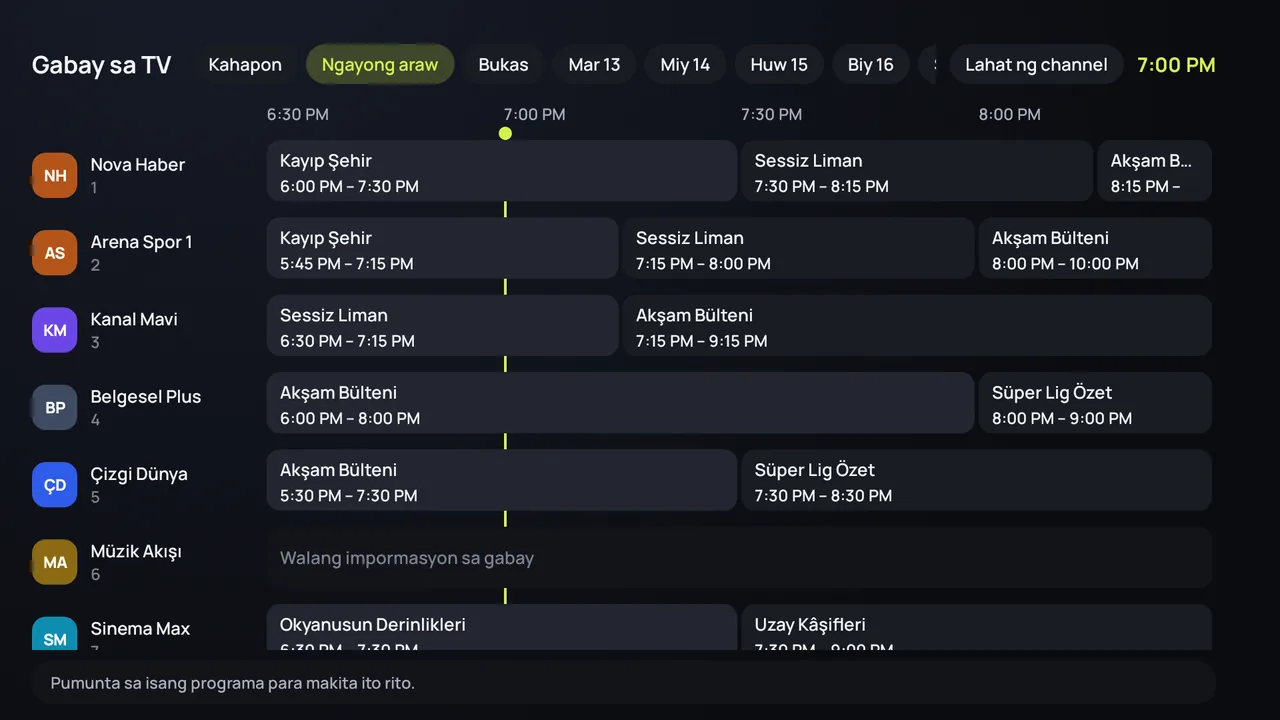The height and width of the screenshot is (720, 1280).
Task: Open Akşam Bülteni 5:30 PM – 7:30 PM
Action: pos(501,480)
